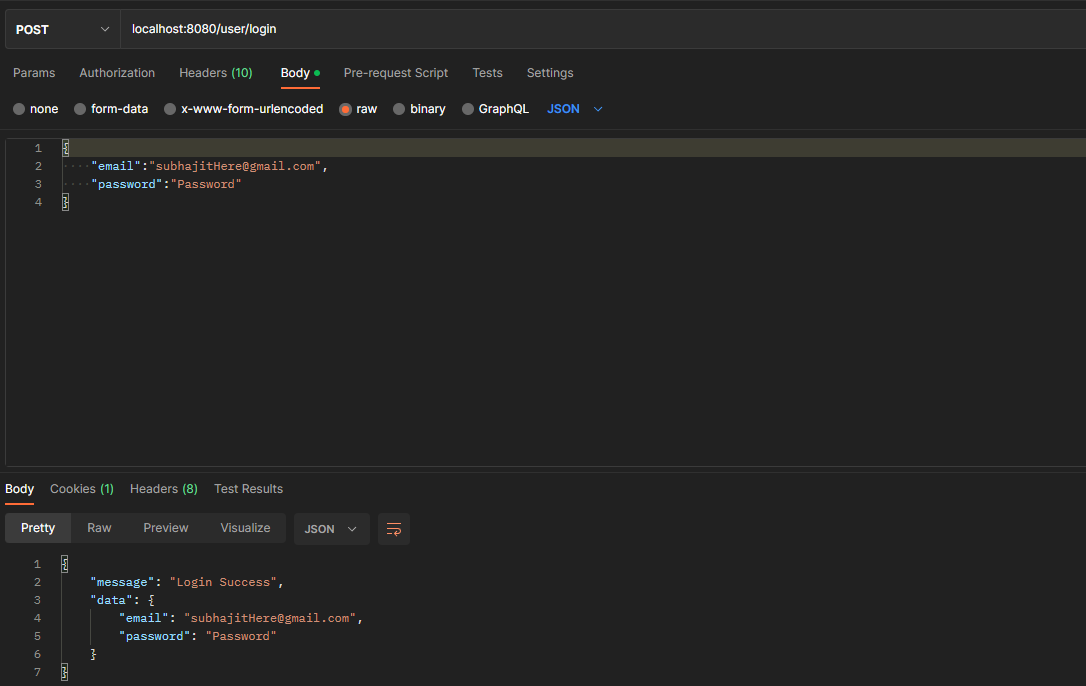Switch to the Authorization tab

tap(117, 72)
